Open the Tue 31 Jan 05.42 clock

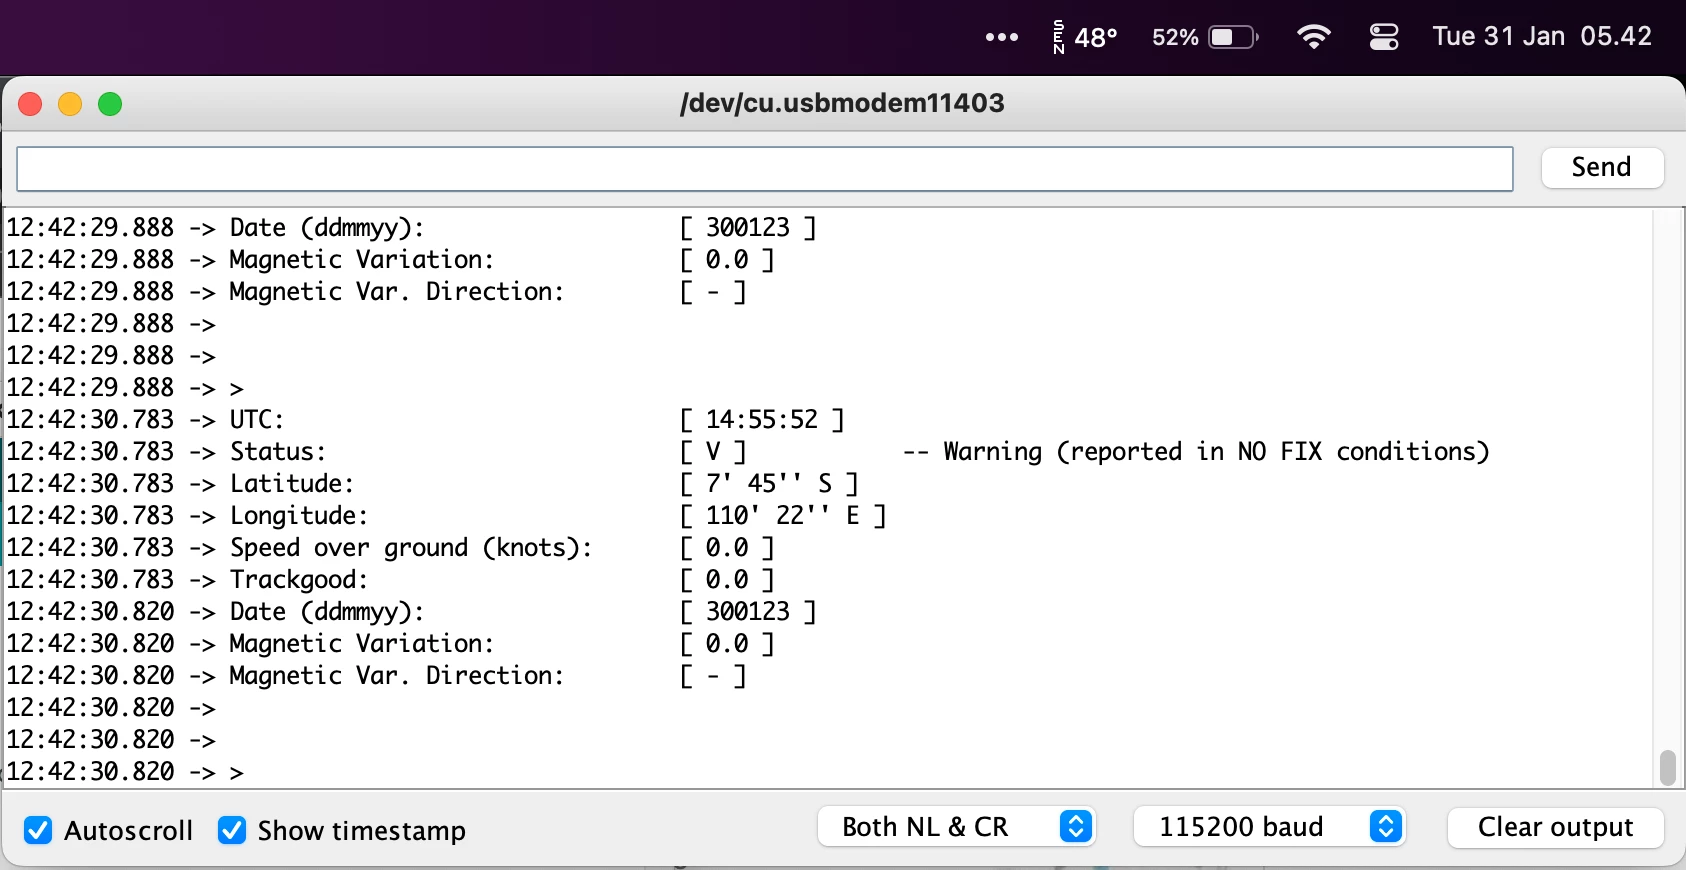[x=1542, y=36]
